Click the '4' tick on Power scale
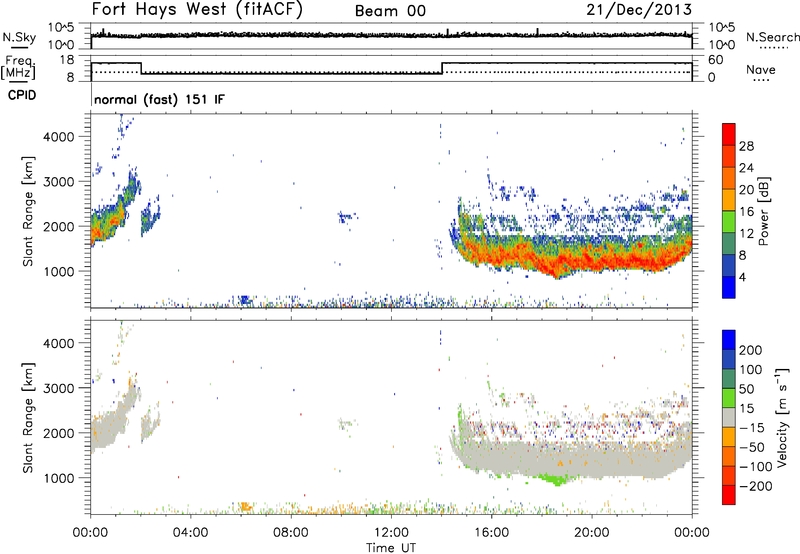 click(x=742, y=277)
